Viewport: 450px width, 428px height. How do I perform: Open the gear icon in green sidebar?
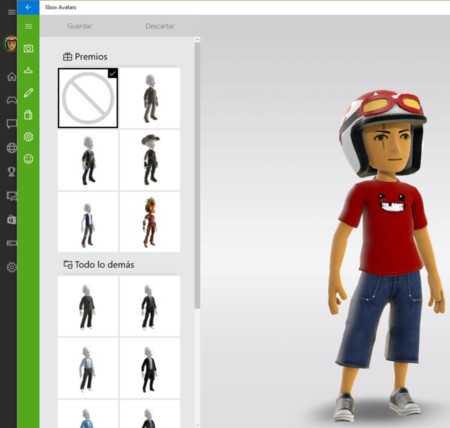(28, 137)
